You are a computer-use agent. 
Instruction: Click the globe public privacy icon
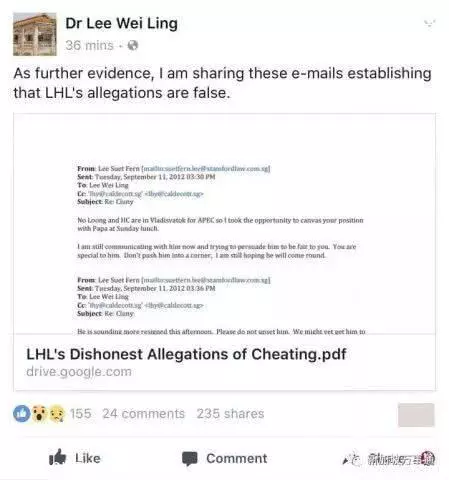(133, 45)
